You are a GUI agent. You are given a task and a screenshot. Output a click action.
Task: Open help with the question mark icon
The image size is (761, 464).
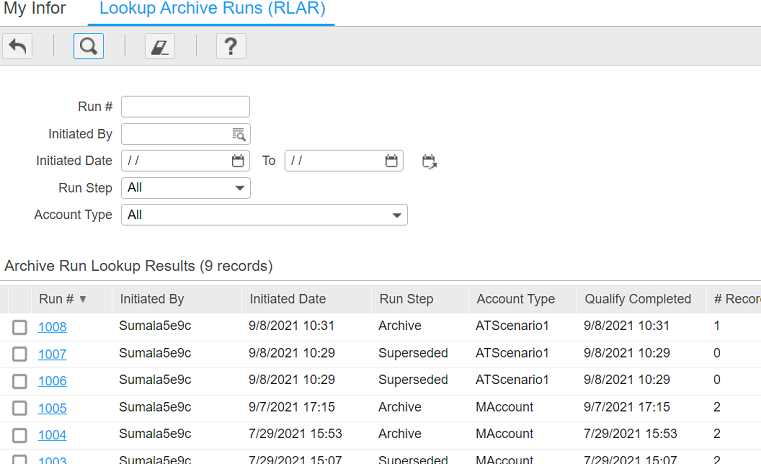point(231,46)
